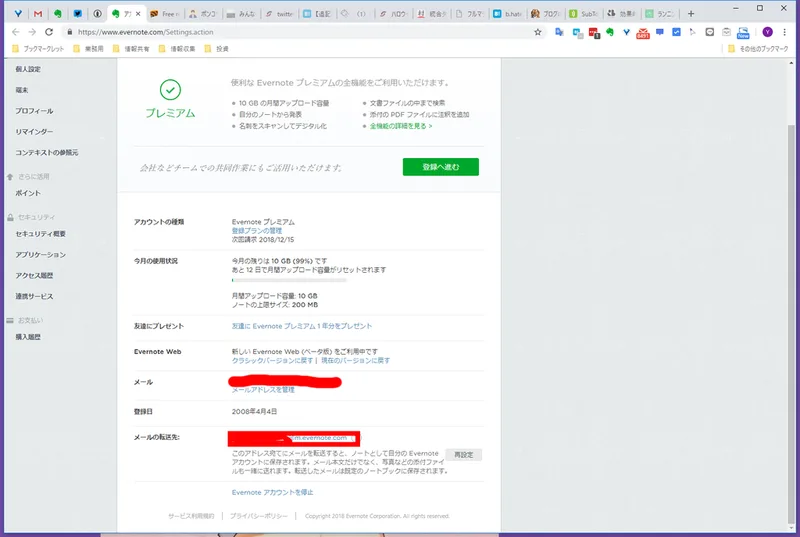This screenshot has height=537, width=800.
Task: Open the Evernote Web Clipper elephant extension
Action: pos(610,32)
